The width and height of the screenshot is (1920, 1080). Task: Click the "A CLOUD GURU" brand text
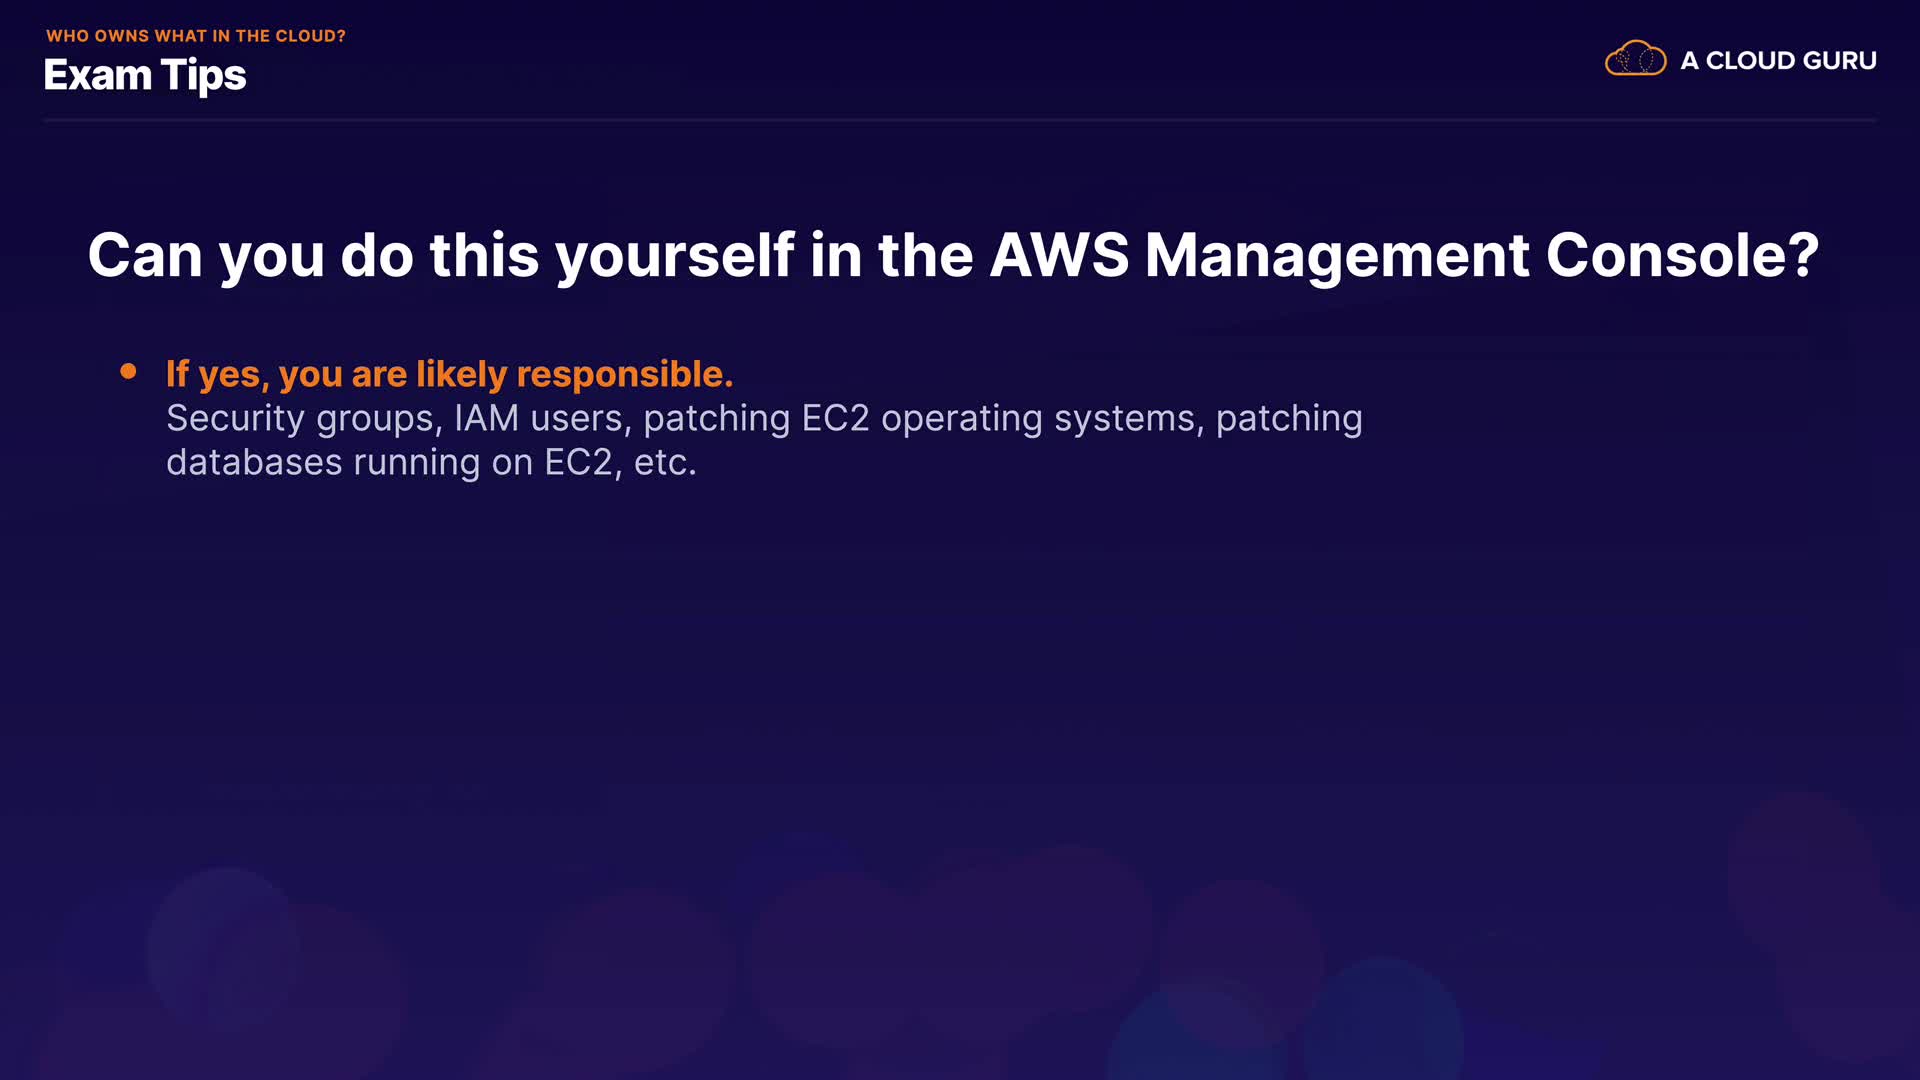pyautogui.click(x=1778, y=61)
